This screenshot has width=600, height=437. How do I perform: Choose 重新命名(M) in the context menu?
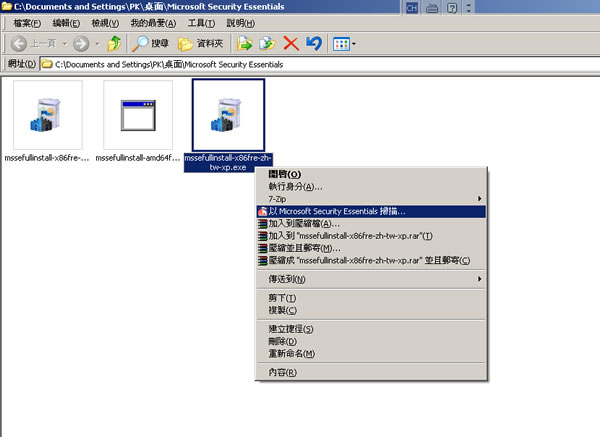point(371,354)
